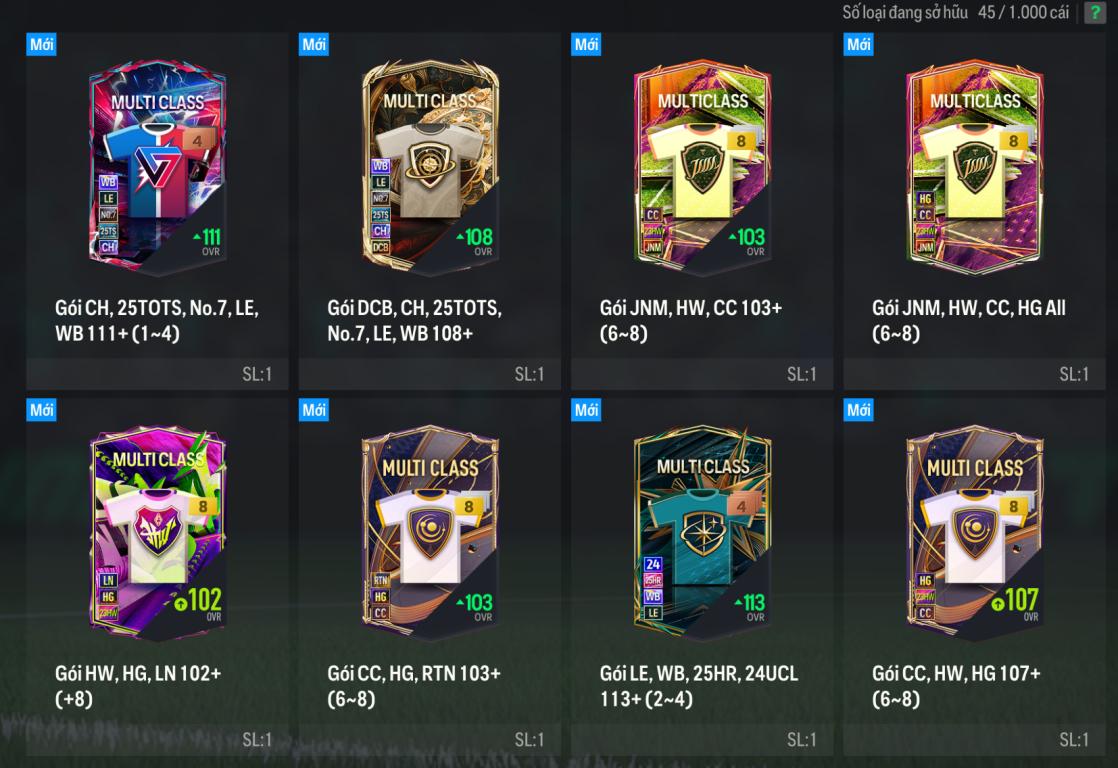Viewport: 1118px width, 768px height.
Task: Click the Mới badge on the HW, HG, LN pack
Action: 41,410
